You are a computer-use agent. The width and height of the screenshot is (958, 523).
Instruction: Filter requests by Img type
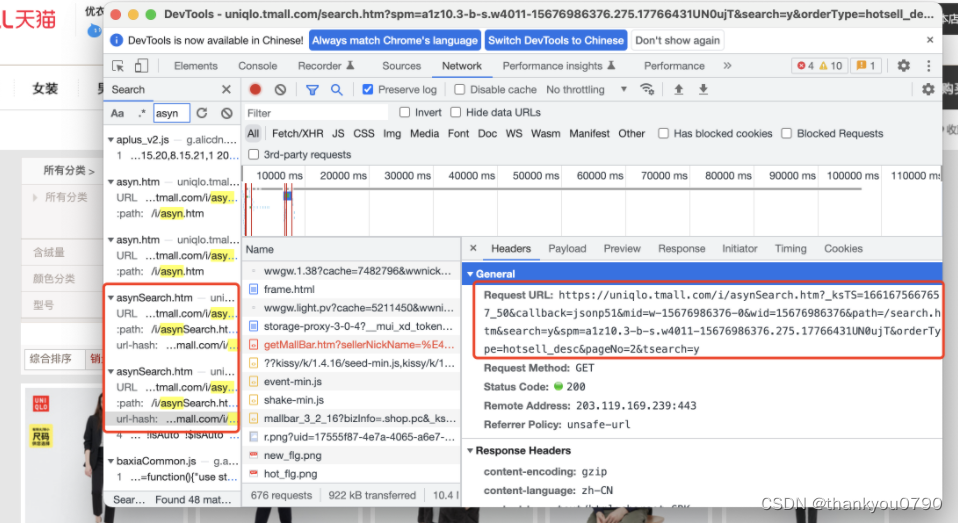(392, 133)
